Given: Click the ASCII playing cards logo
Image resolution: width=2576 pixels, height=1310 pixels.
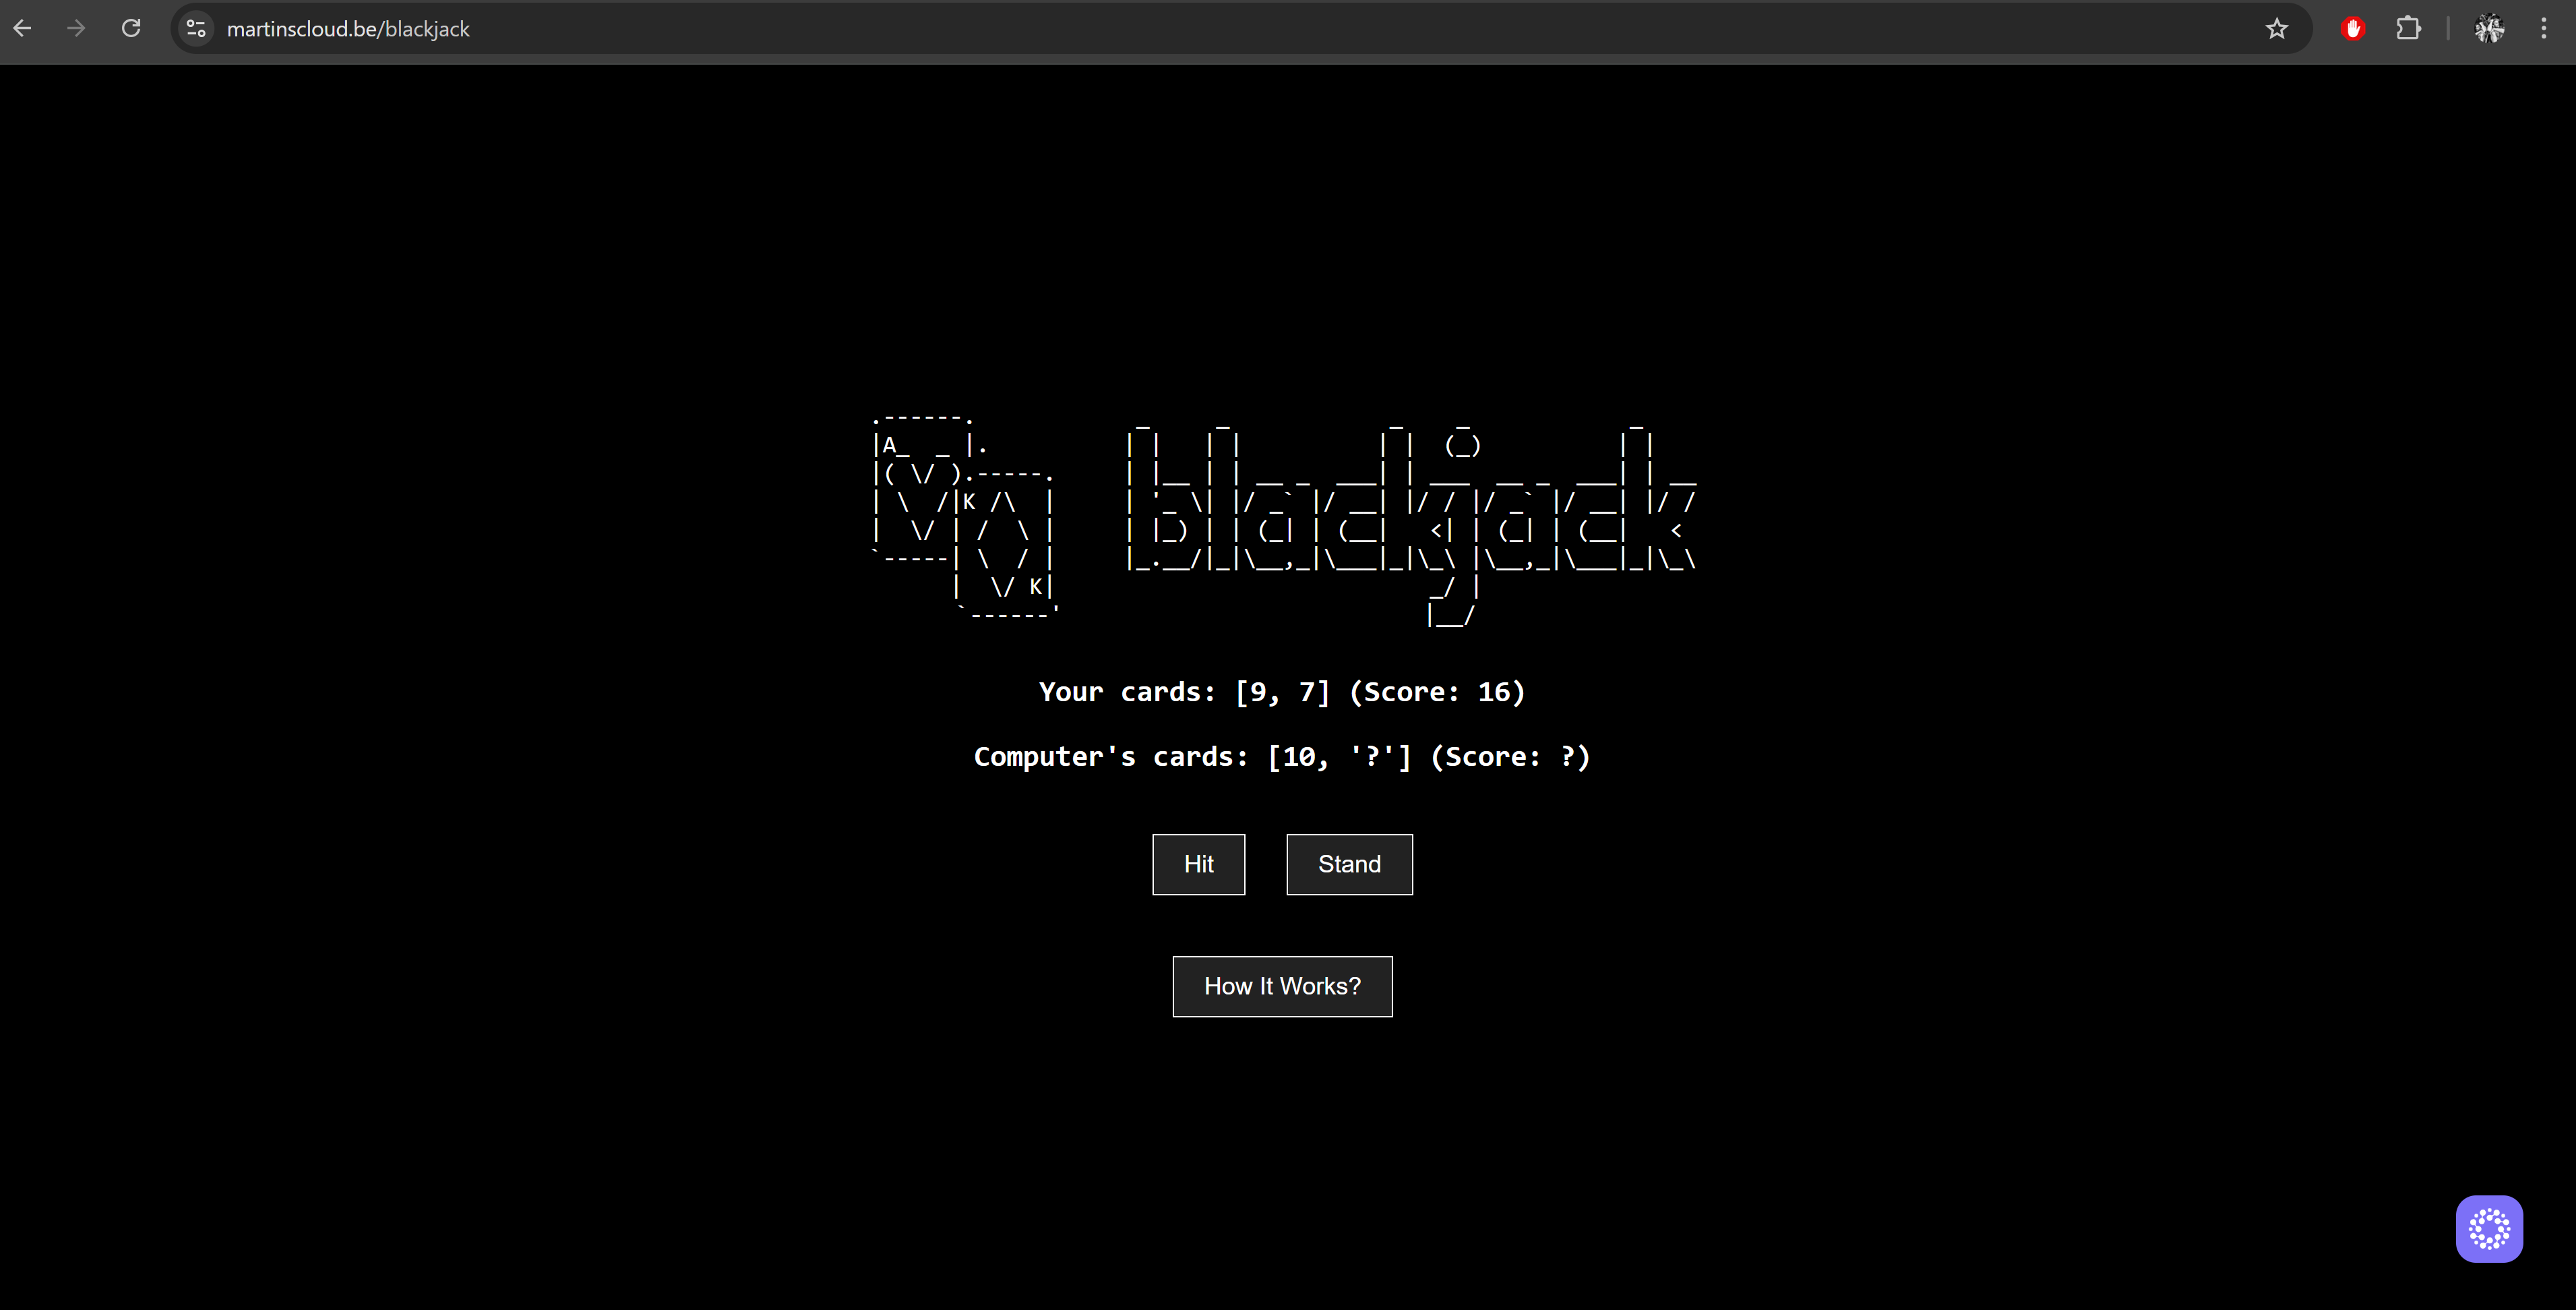Looking at the screenshot, I should tap(964, 515).
